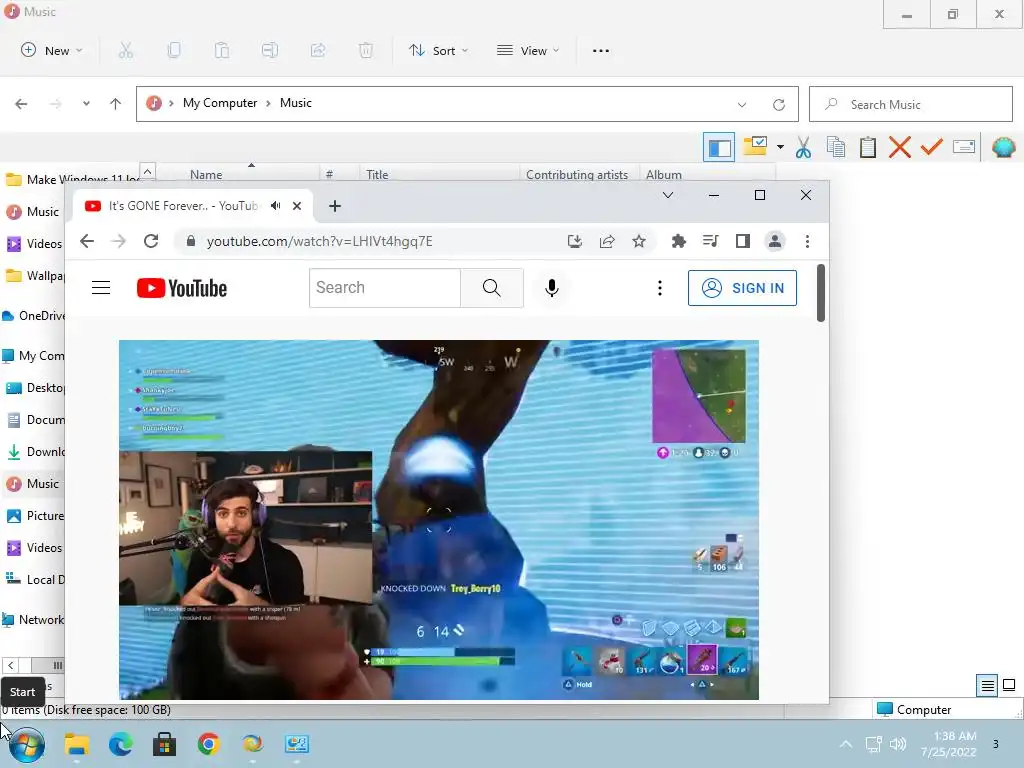Go up one folder level in Explorer
This screenshot has width=1024, height=768.
[x=116, y=104]
